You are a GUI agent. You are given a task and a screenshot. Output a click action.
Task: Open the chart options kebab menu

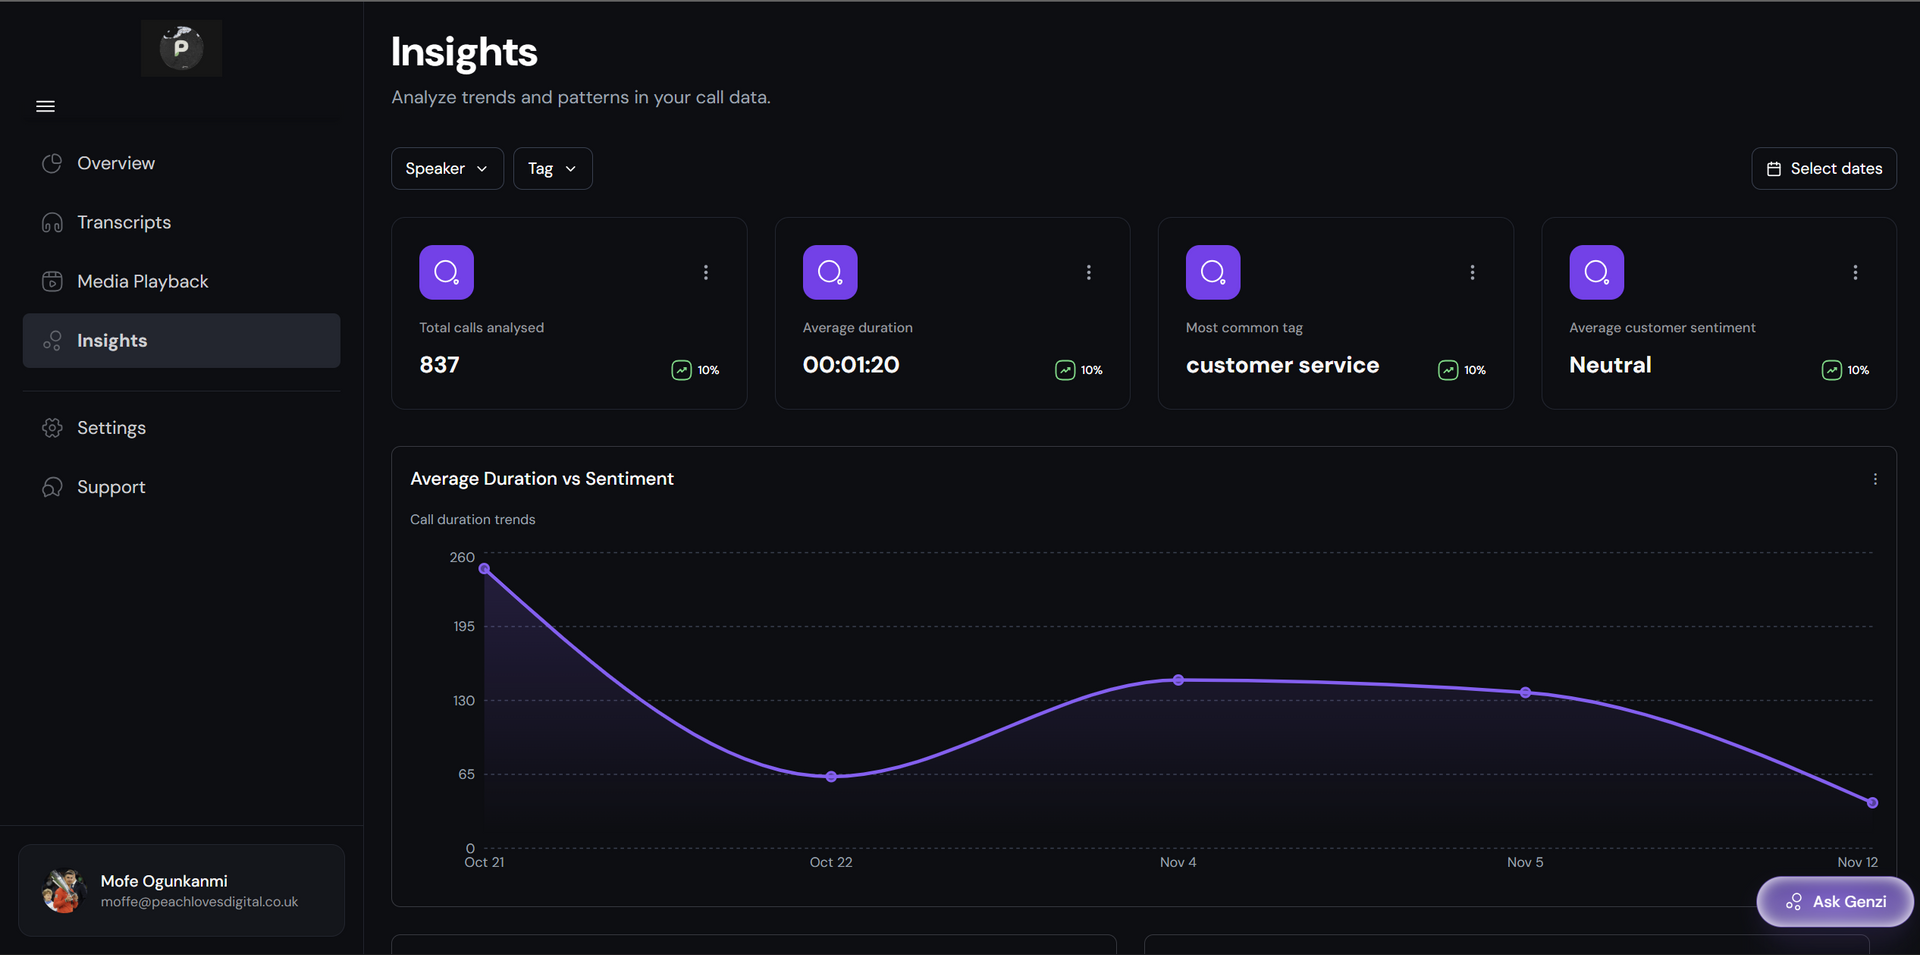click(1876, 479)
